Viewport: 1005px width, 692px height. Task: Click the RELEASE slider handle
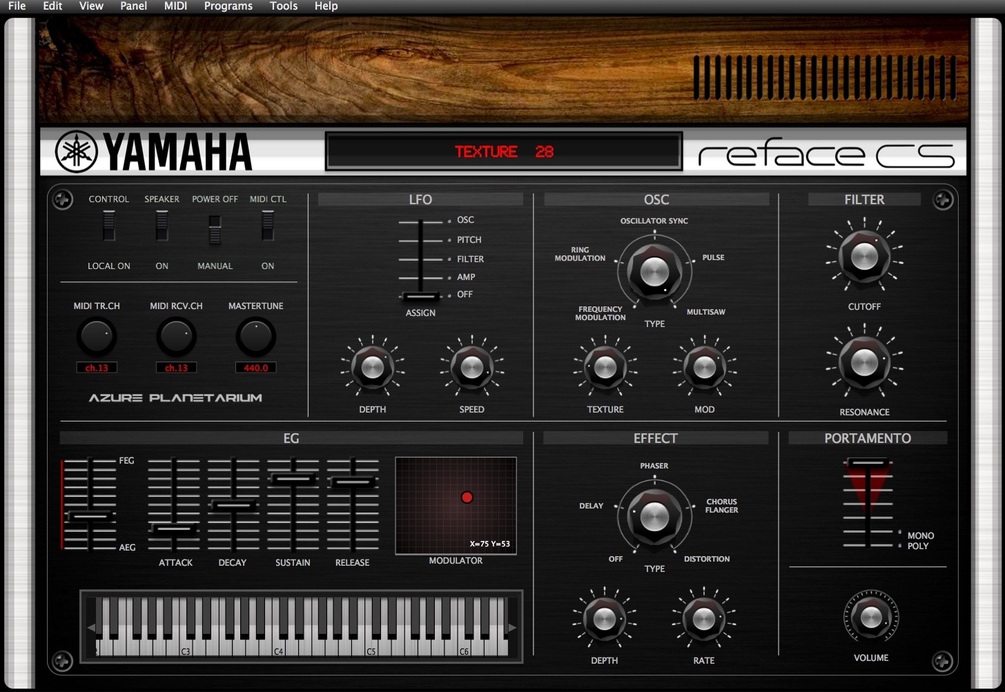pos(353,482)
